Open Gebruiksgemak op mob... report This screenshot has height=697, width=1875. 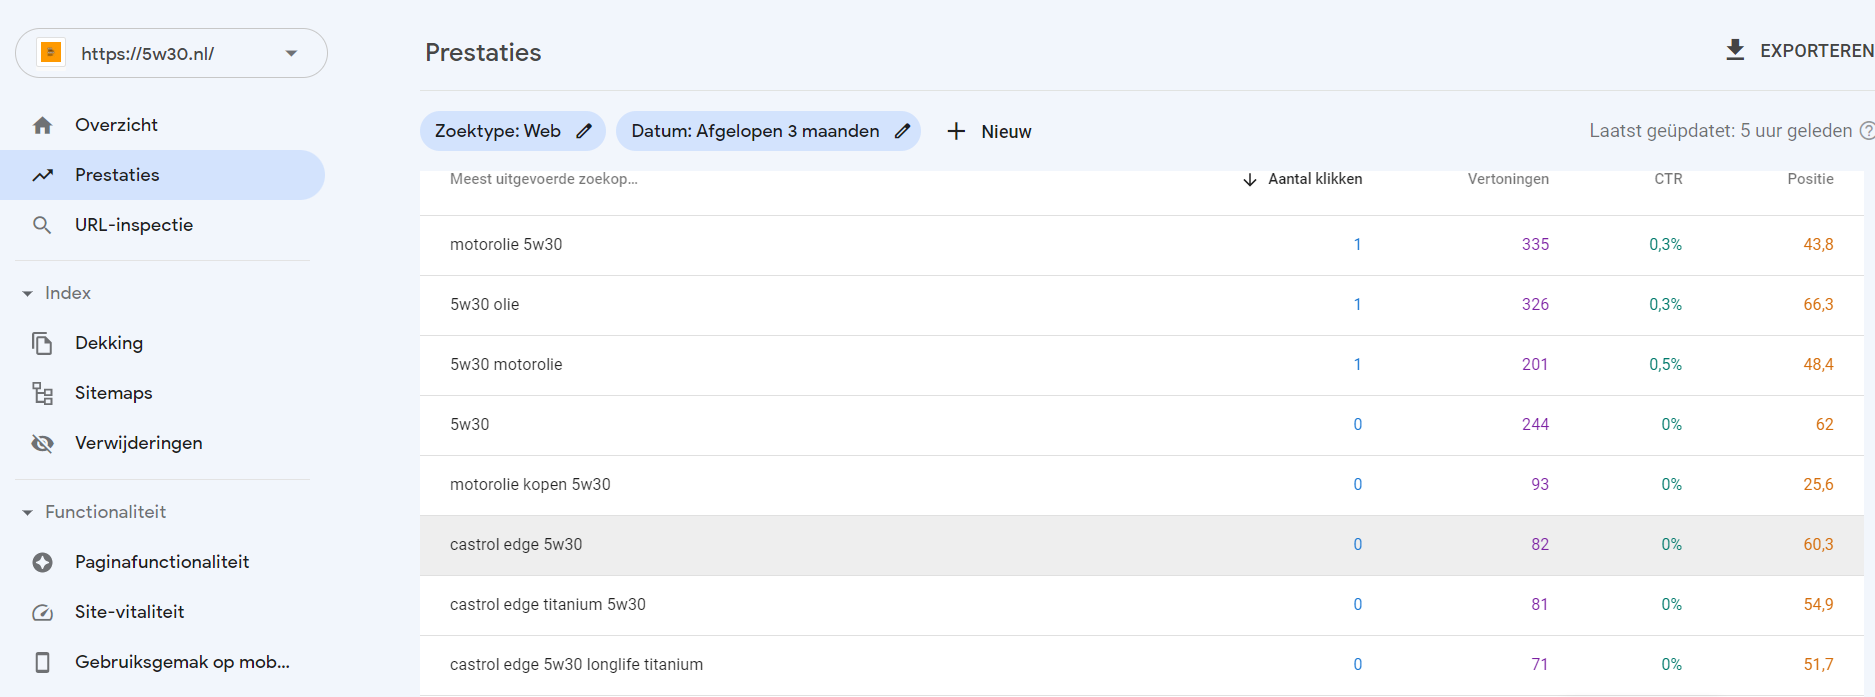coord(182,662)
